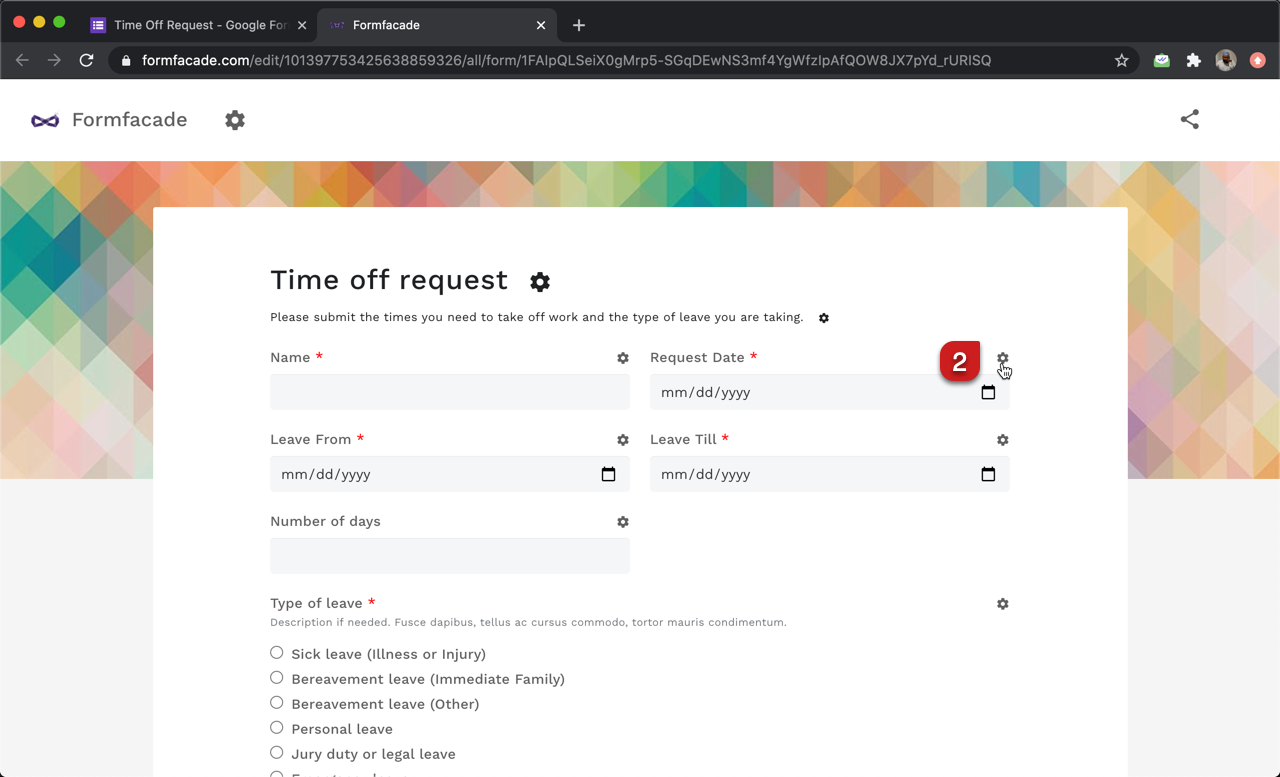The image size is (1280, 777).
Task: Open the Type of leave settings gear
Action: (1002, 604)
